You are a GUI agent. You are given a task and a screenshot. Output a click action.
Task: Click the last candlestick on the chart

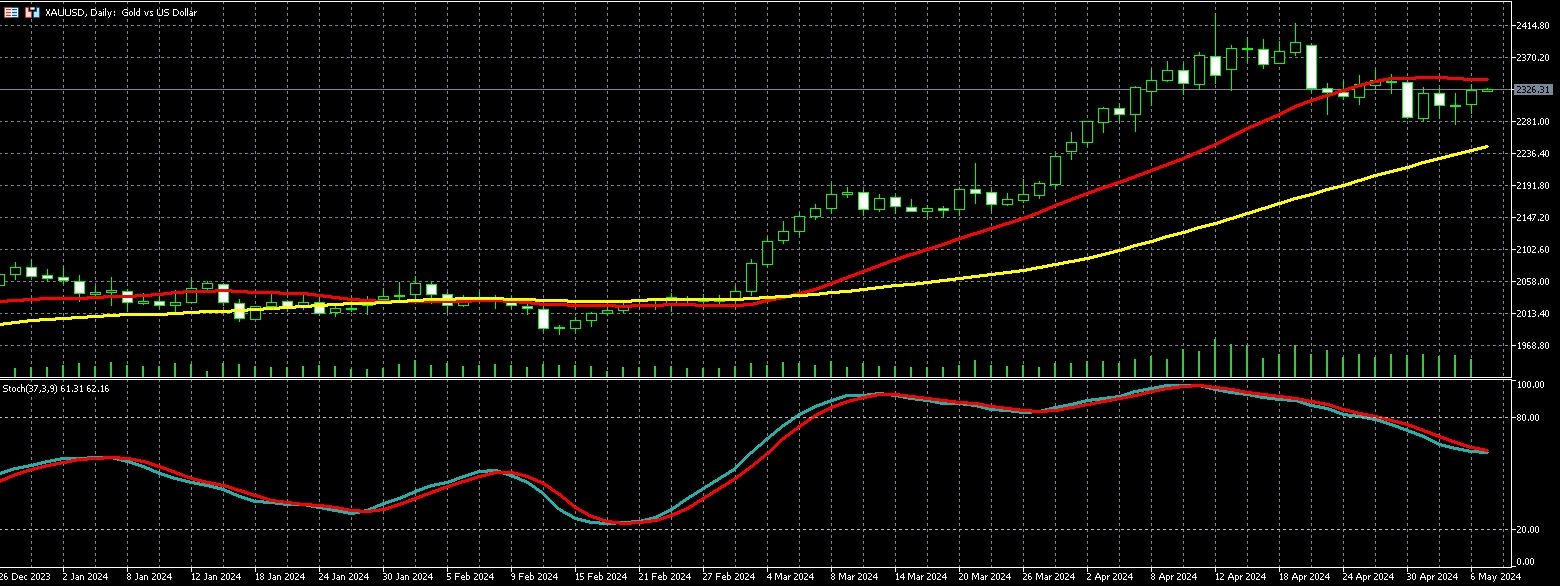1487,91
